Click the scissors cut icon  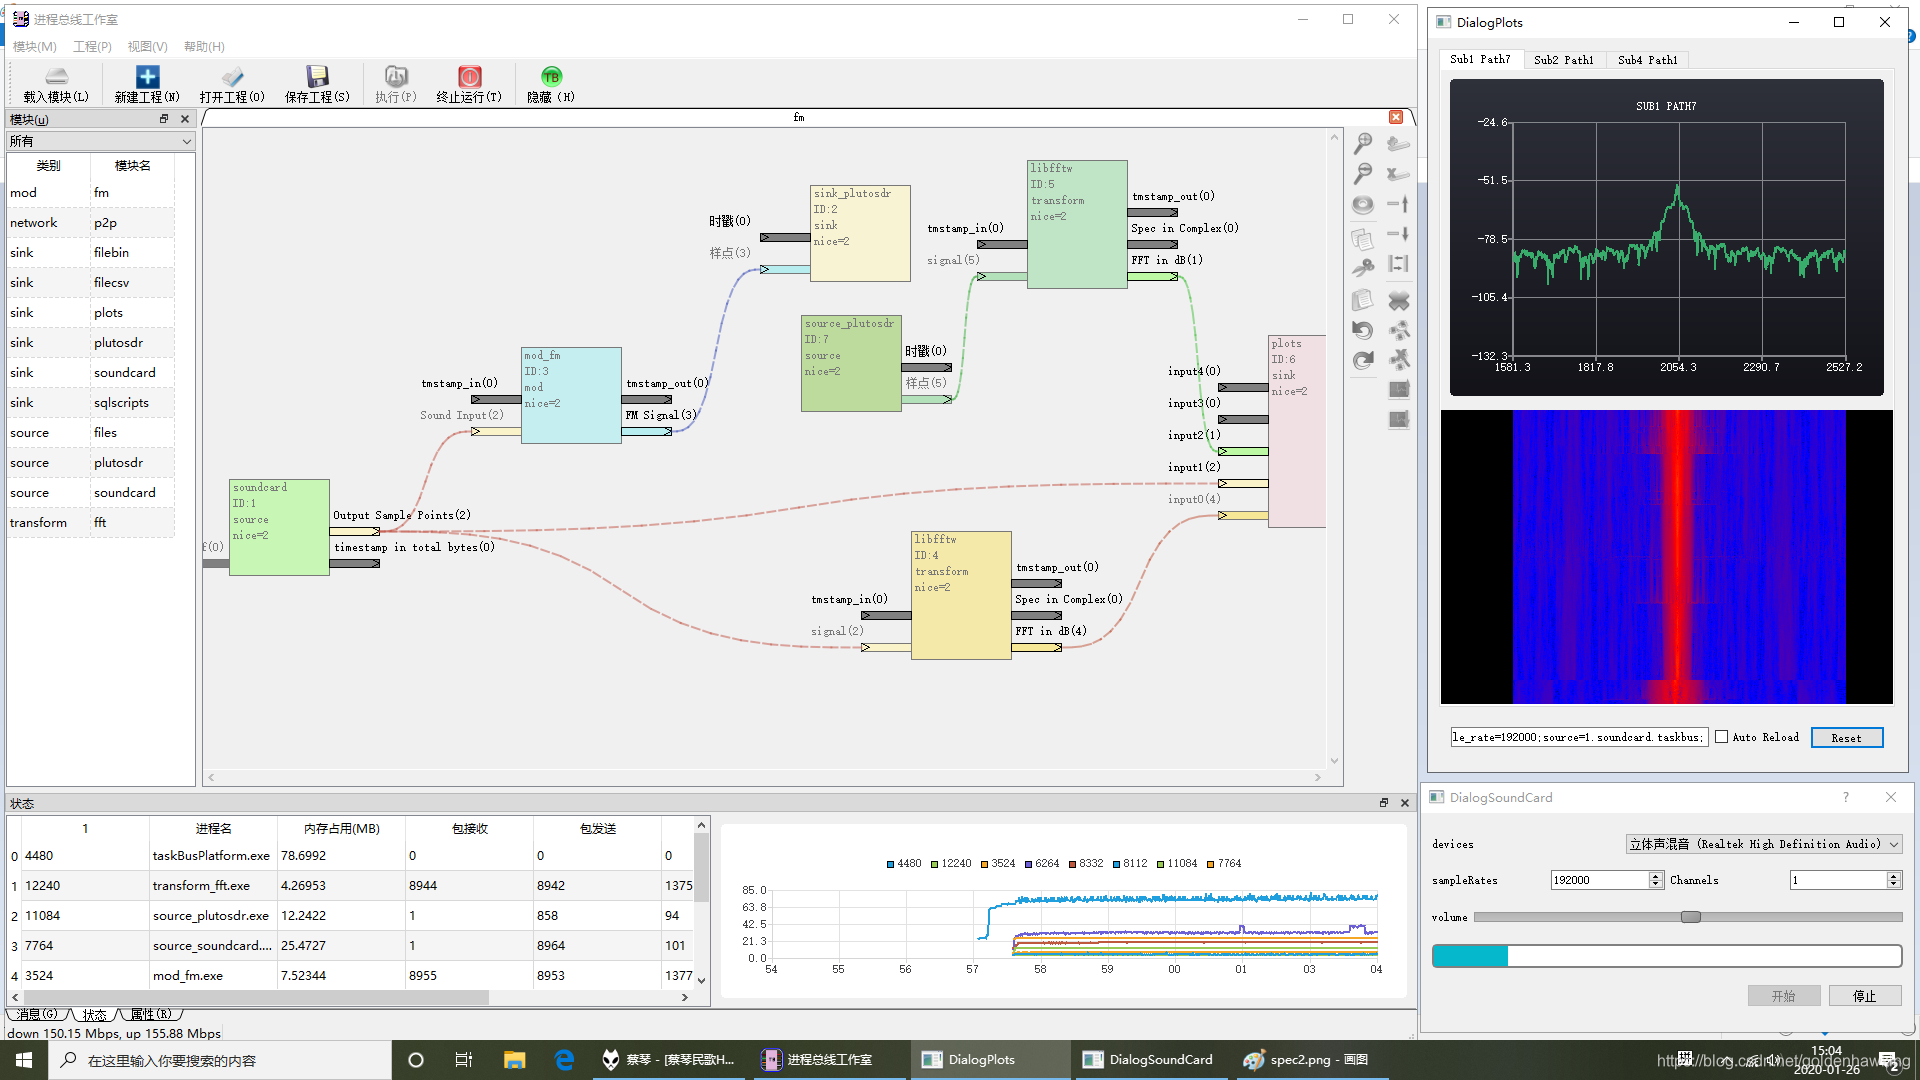point(1362,268)
